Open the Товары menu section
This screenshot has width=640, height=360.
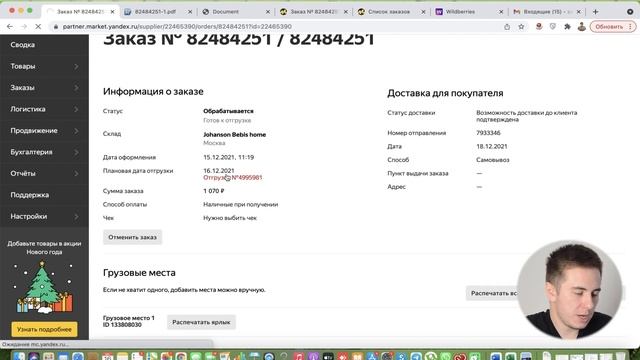pyautogui.click(x=23, y=66)
